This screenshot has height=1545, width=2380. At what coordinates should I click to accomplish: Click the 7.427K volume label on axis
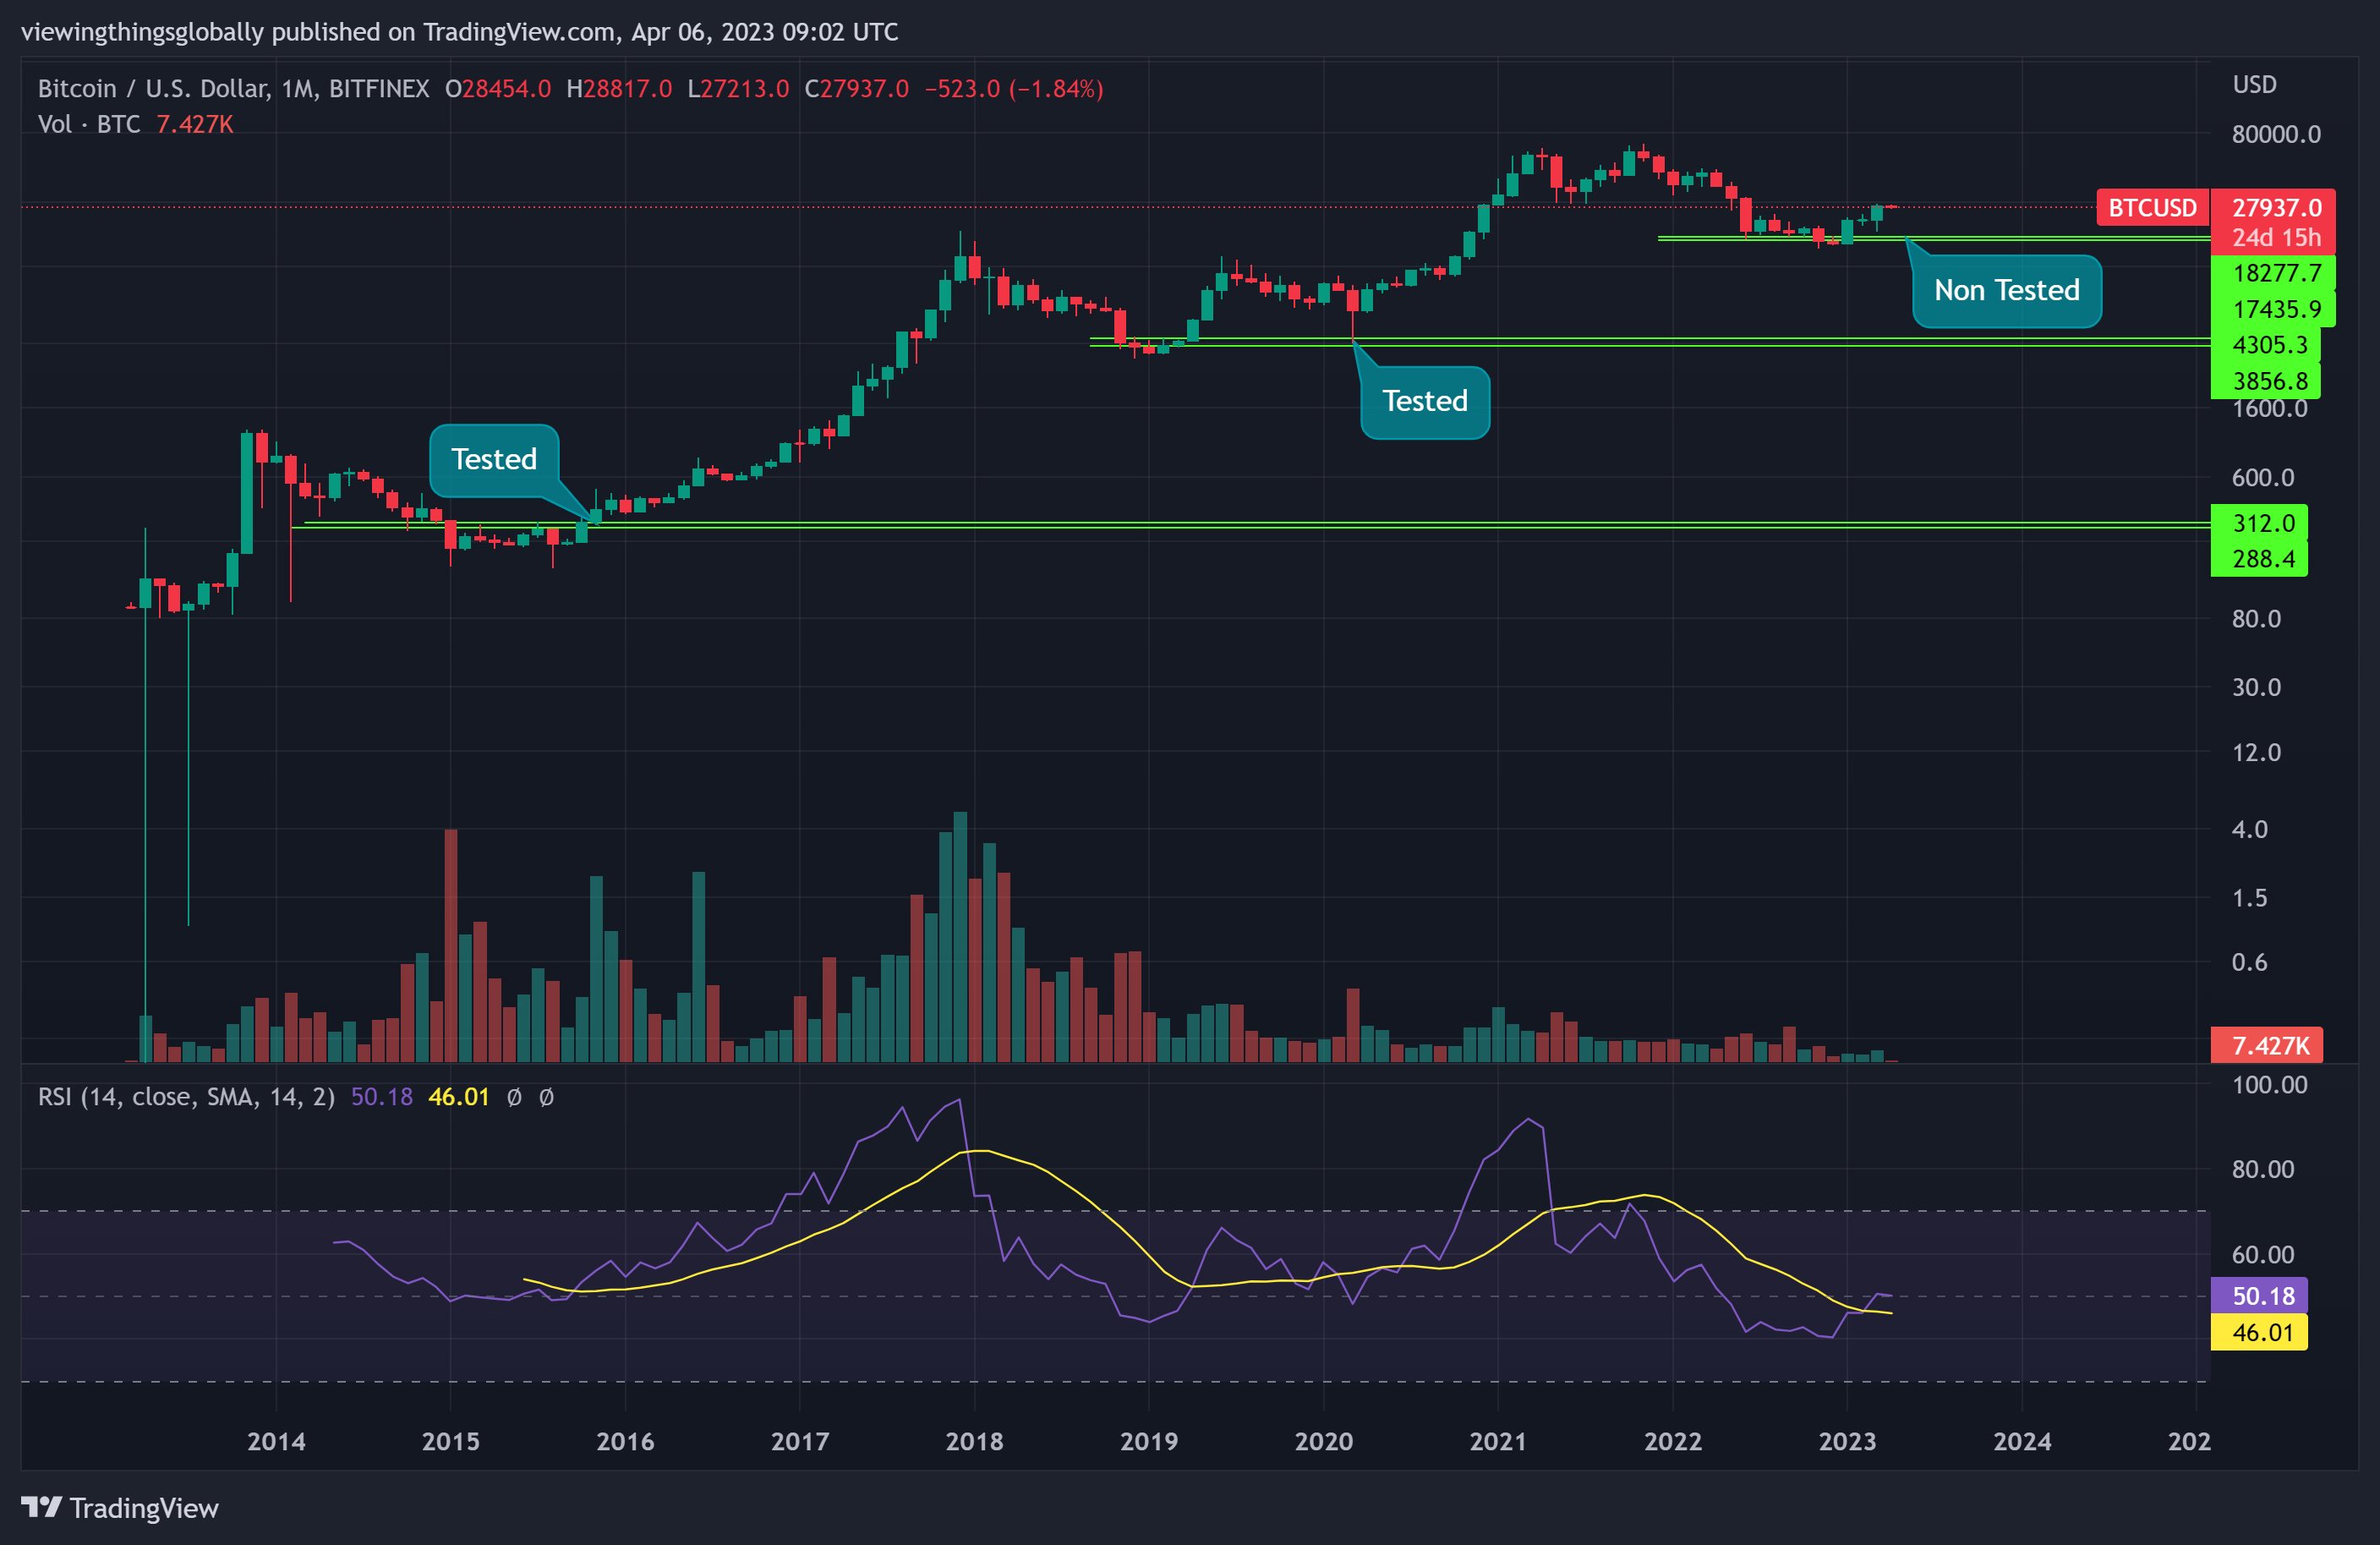(x=2266, y=1045)
